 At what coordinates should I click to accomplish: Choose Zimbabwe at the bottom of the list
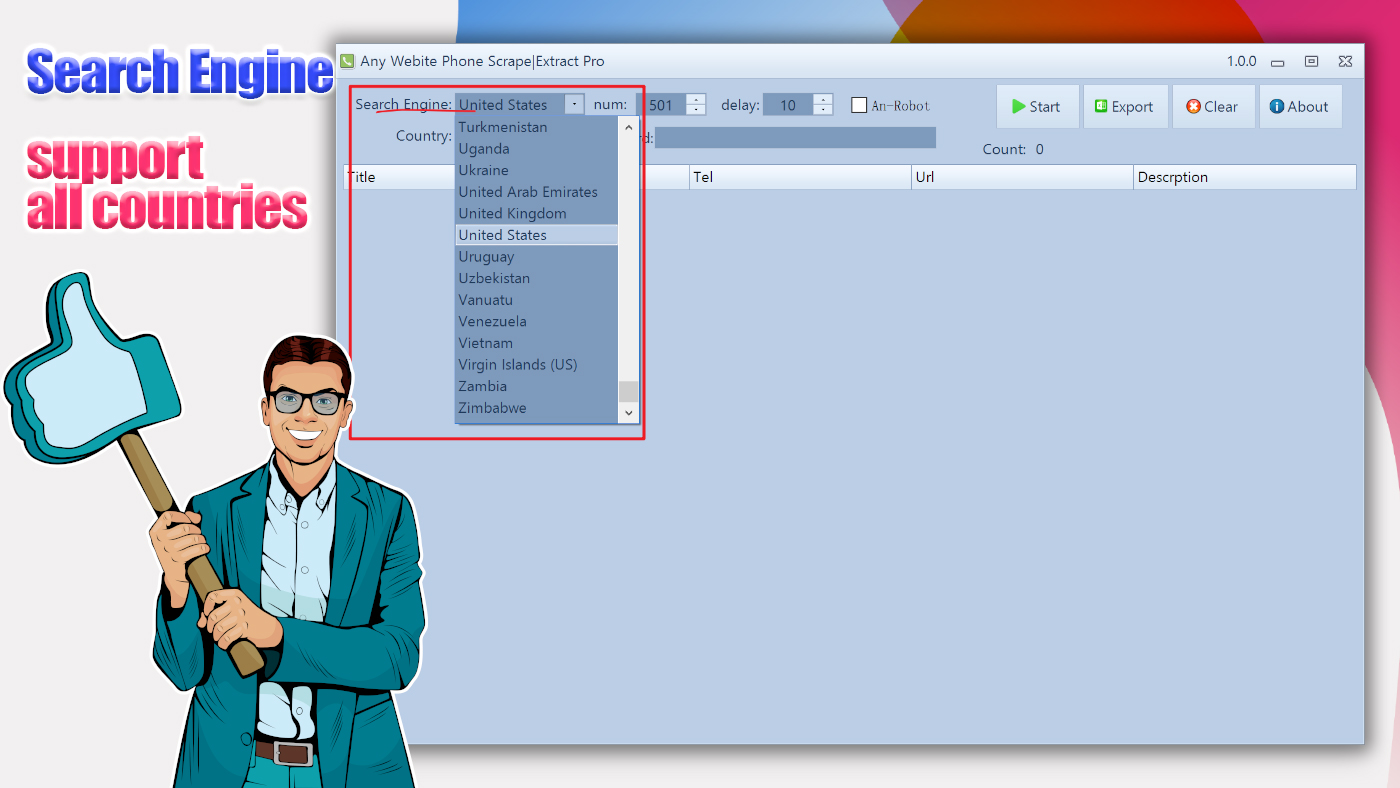click(x=492, y=408)
